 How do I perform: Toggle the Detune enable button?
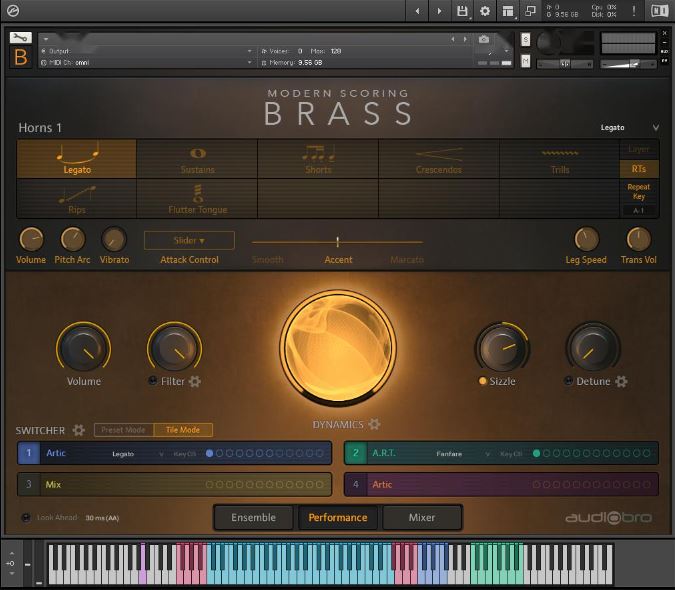(x=569, y=381)
